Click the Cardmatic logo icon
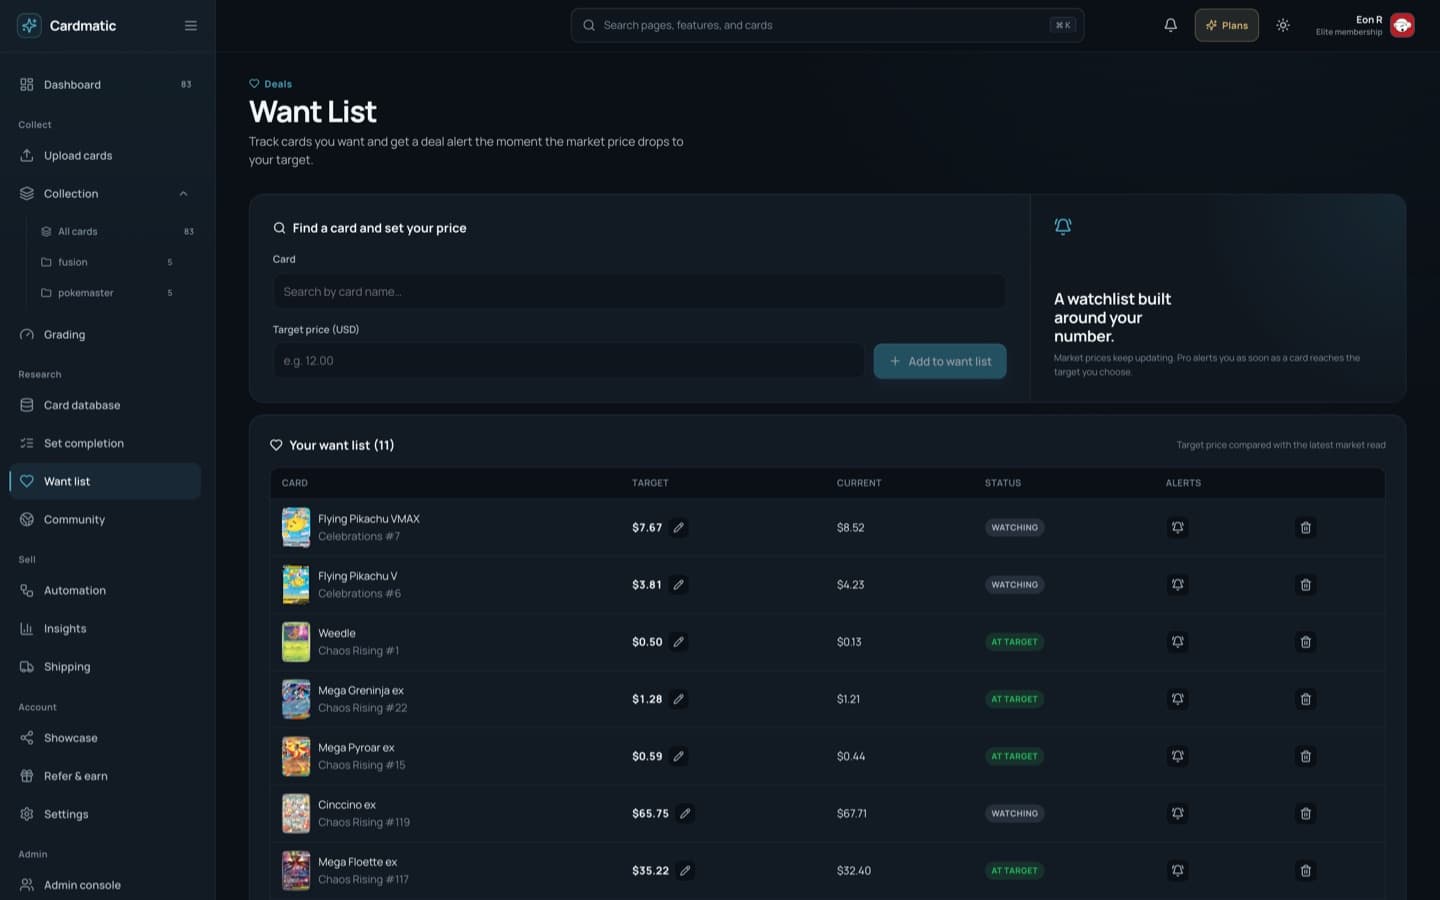Screen dimensions: 1440x900 (x=29, y=26)
